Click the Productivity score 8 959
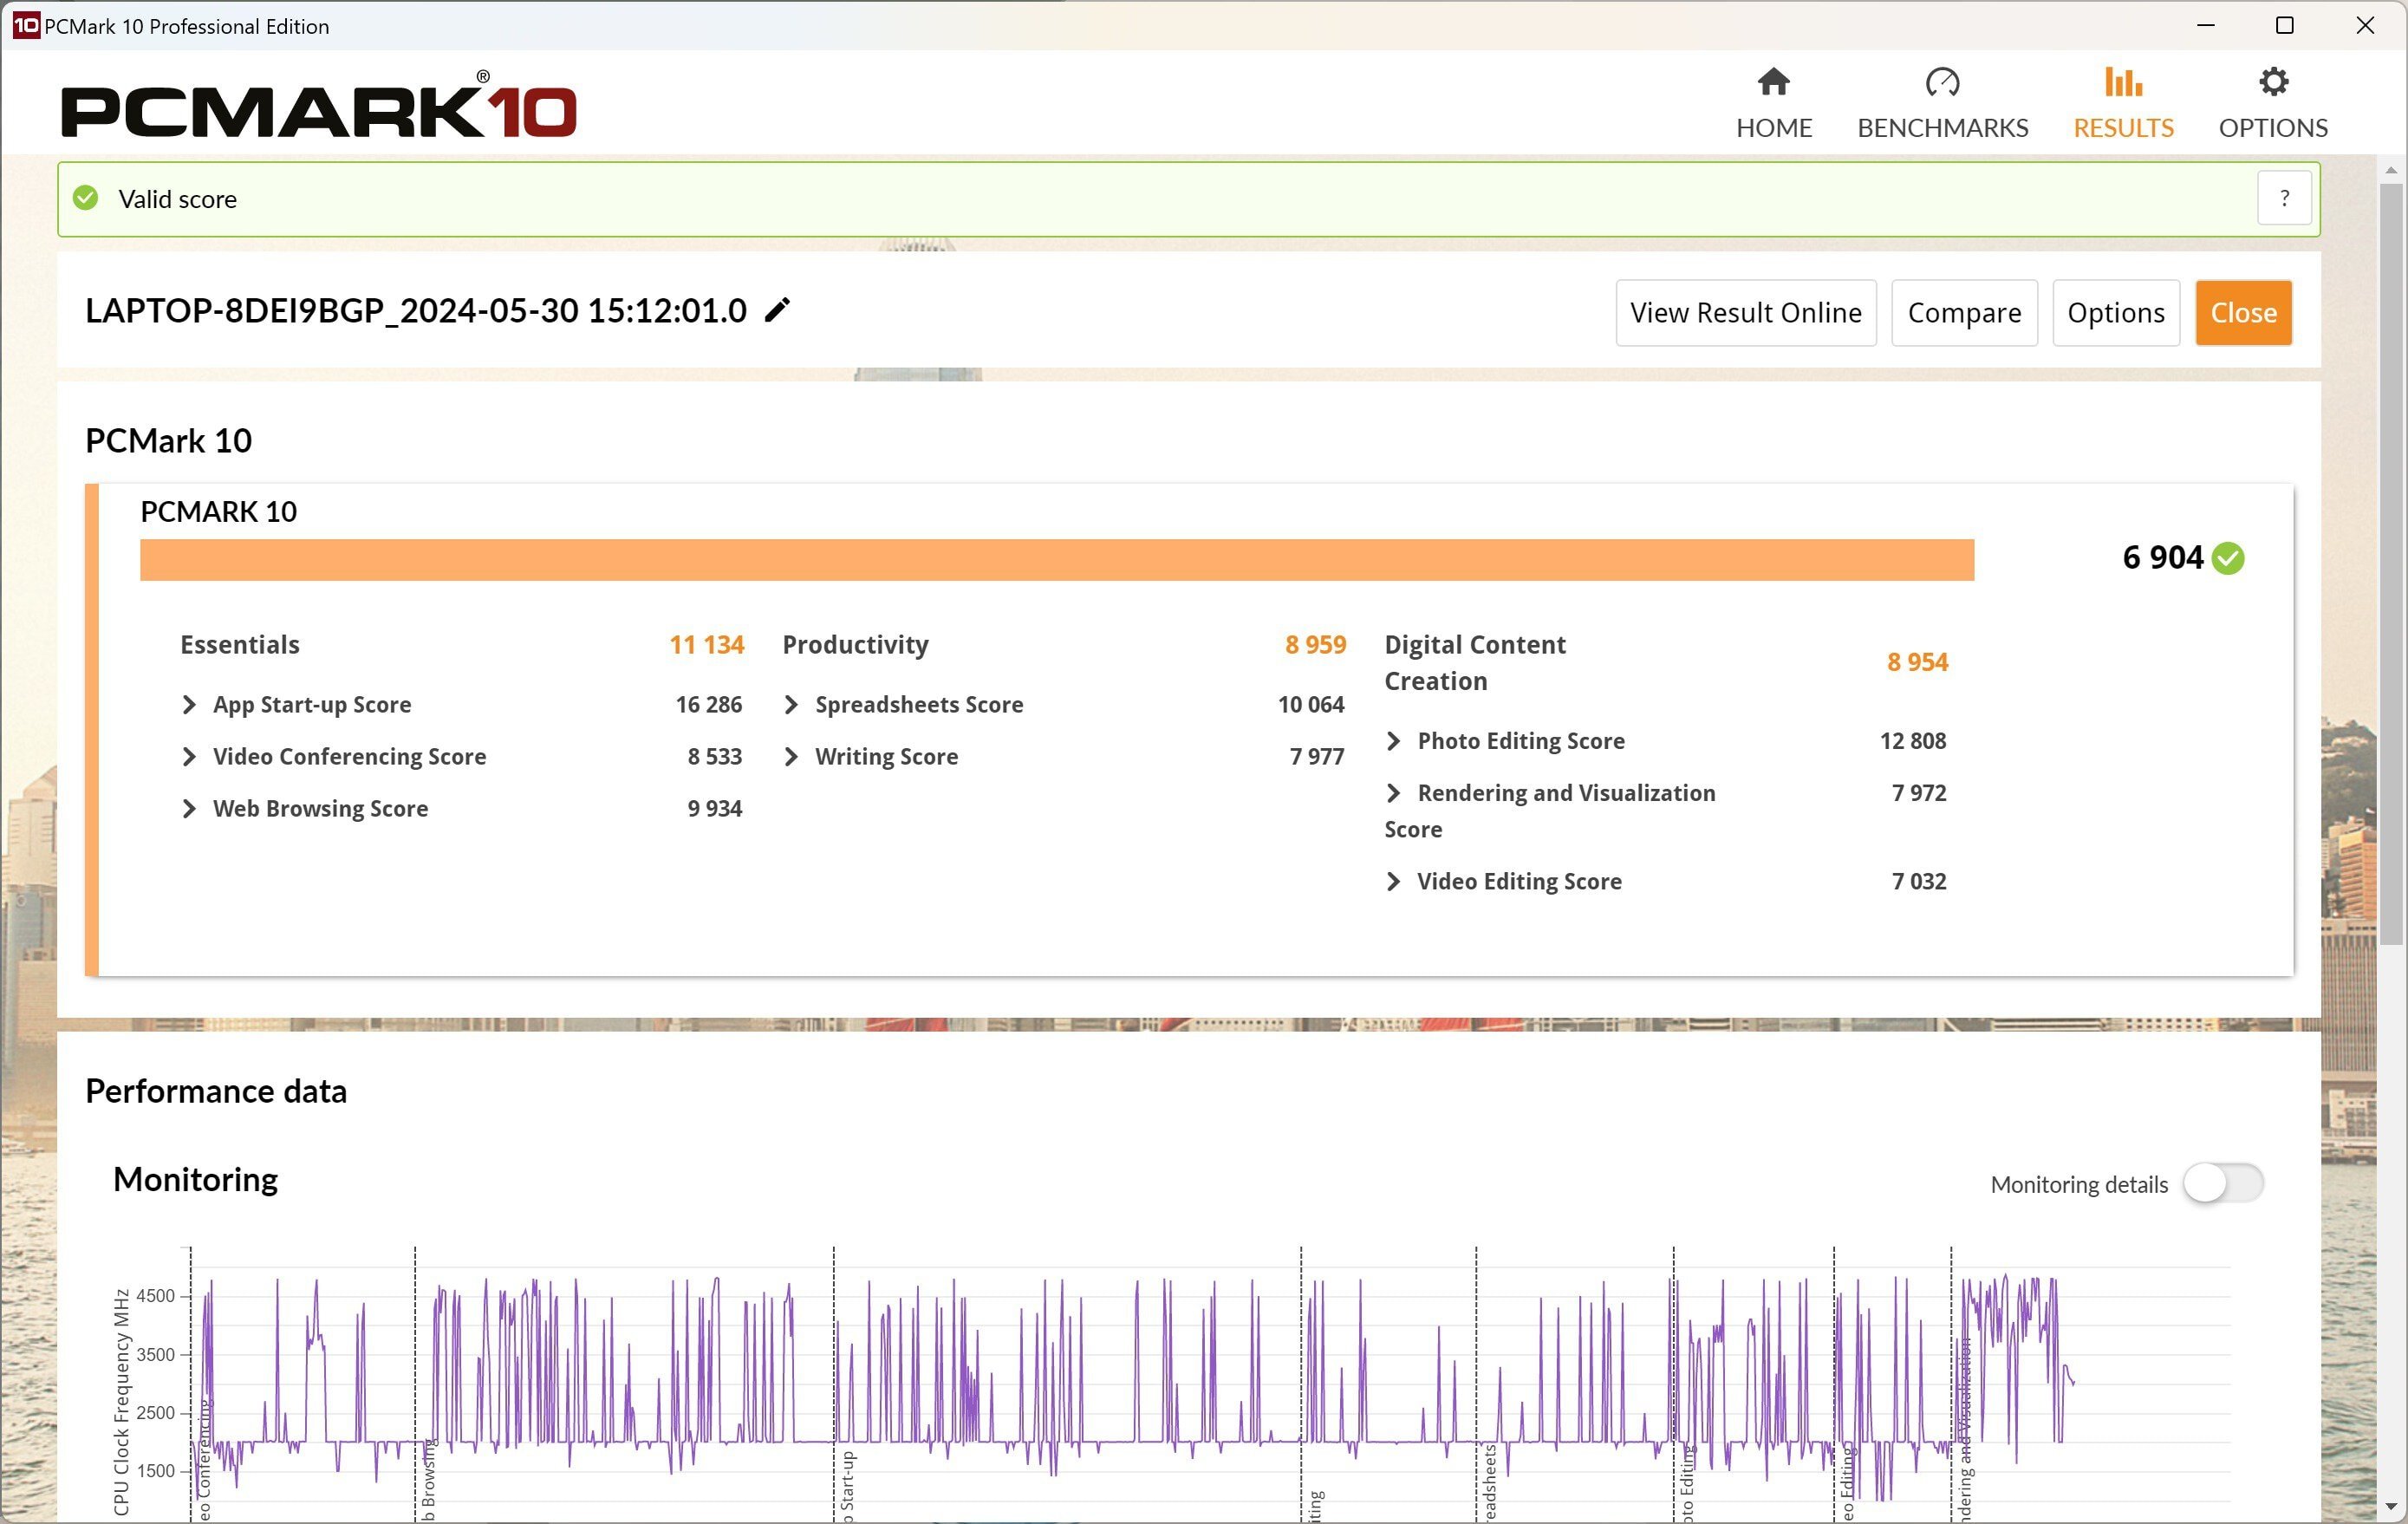Viewport: 2408px width, 1524px height. (x=1315, y=645)
